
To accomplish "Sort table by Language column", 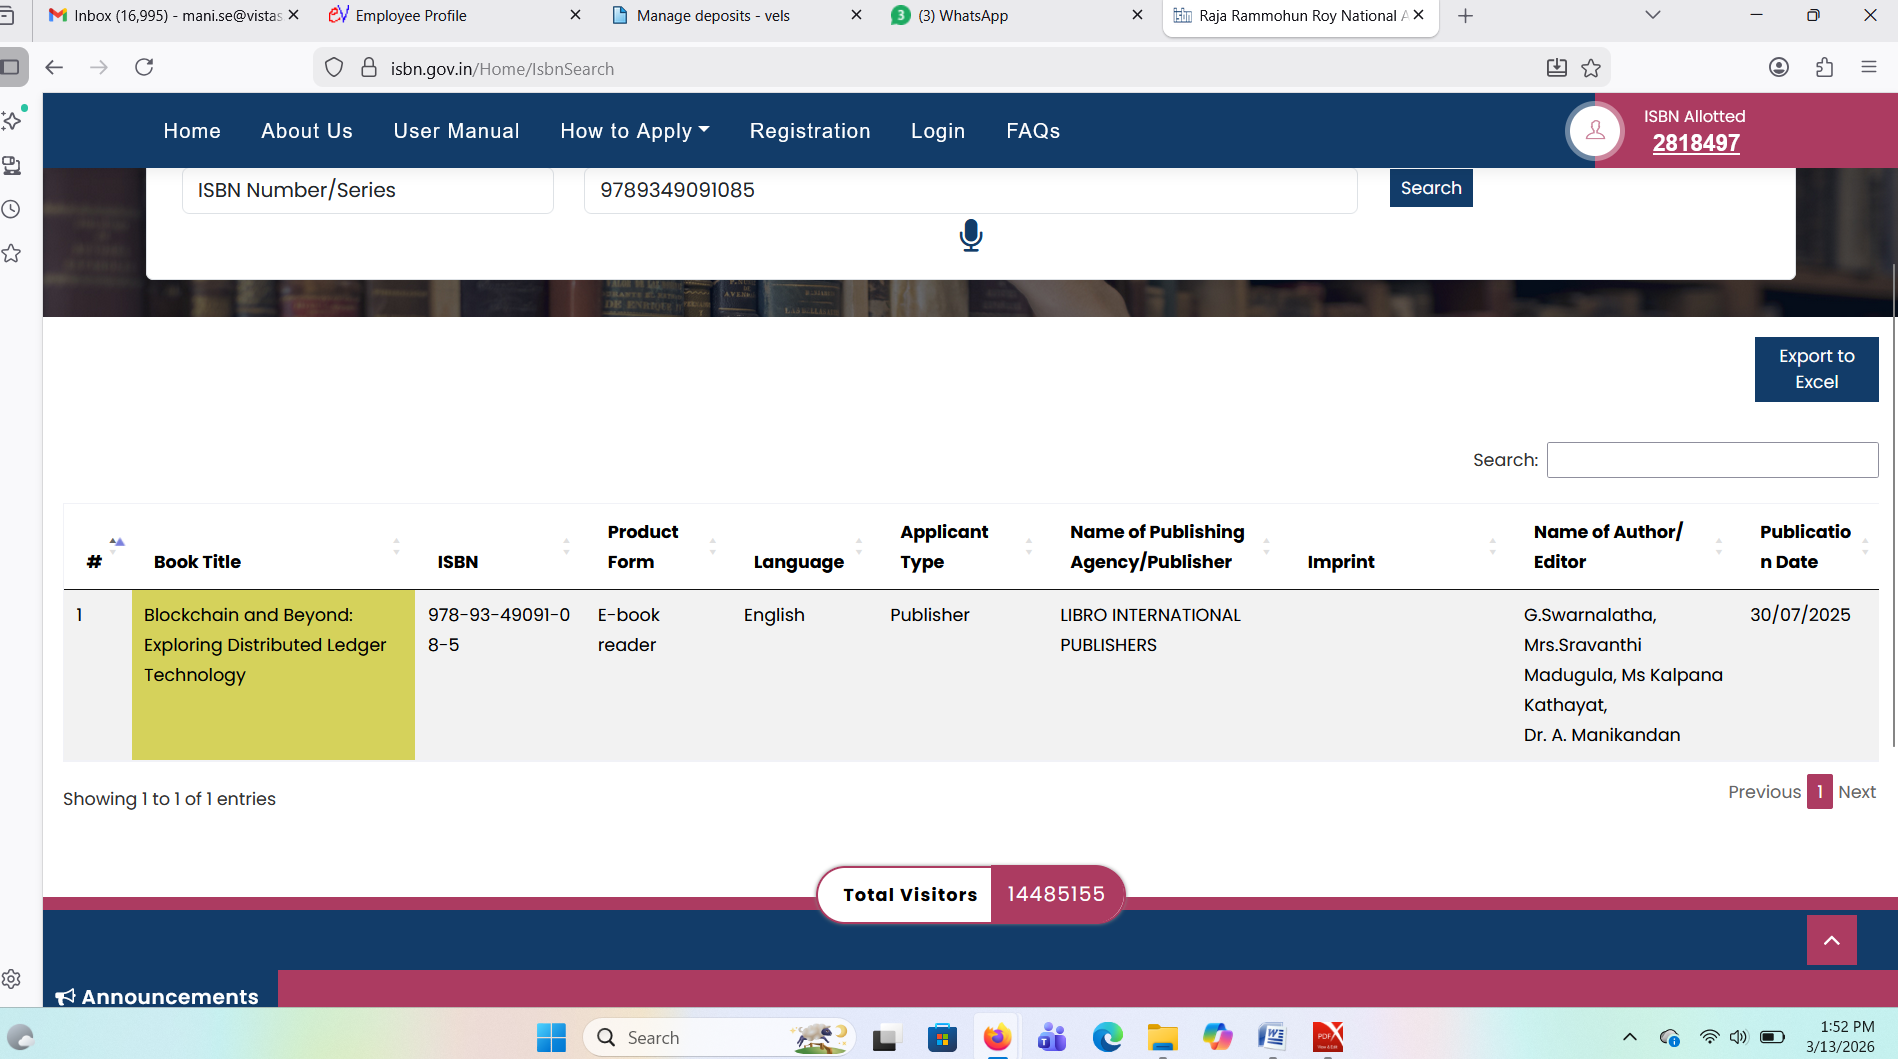I will pos(798,562).
